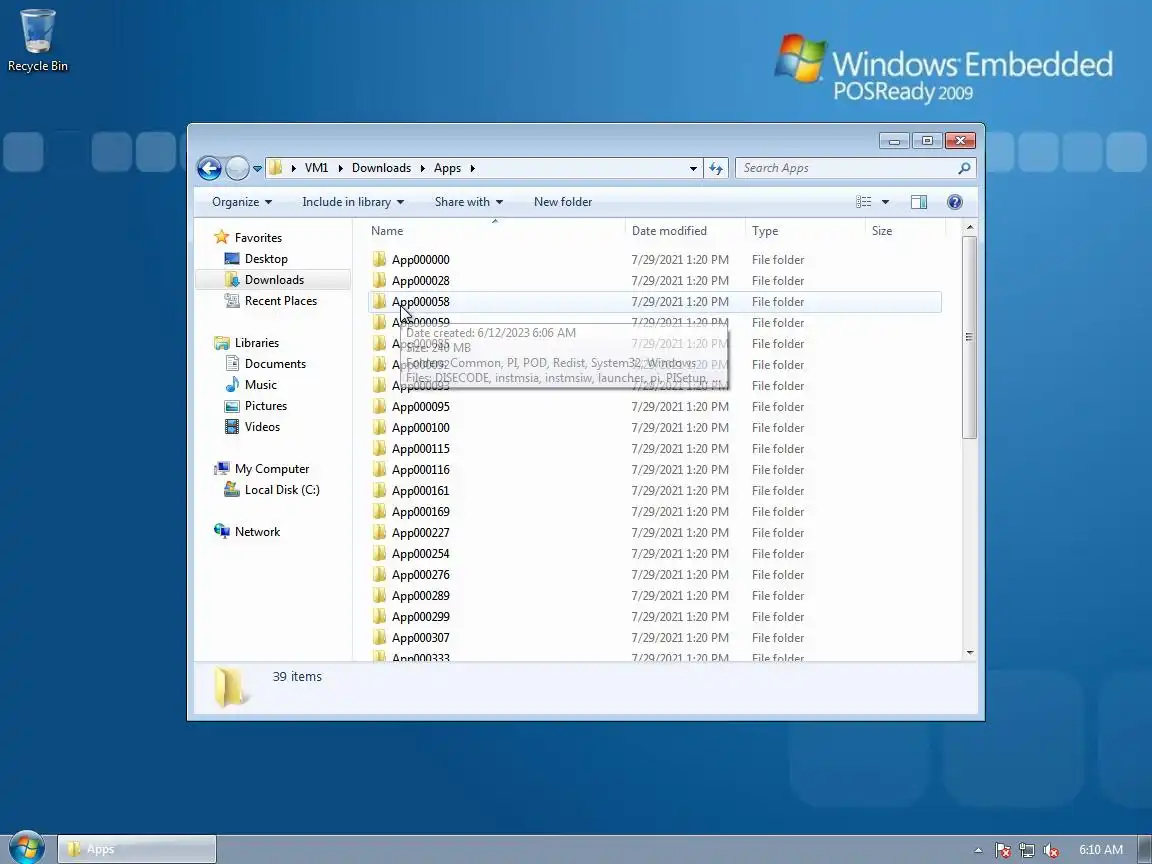
Task: Select the App000227 folder icon
Action: point(379,533)
